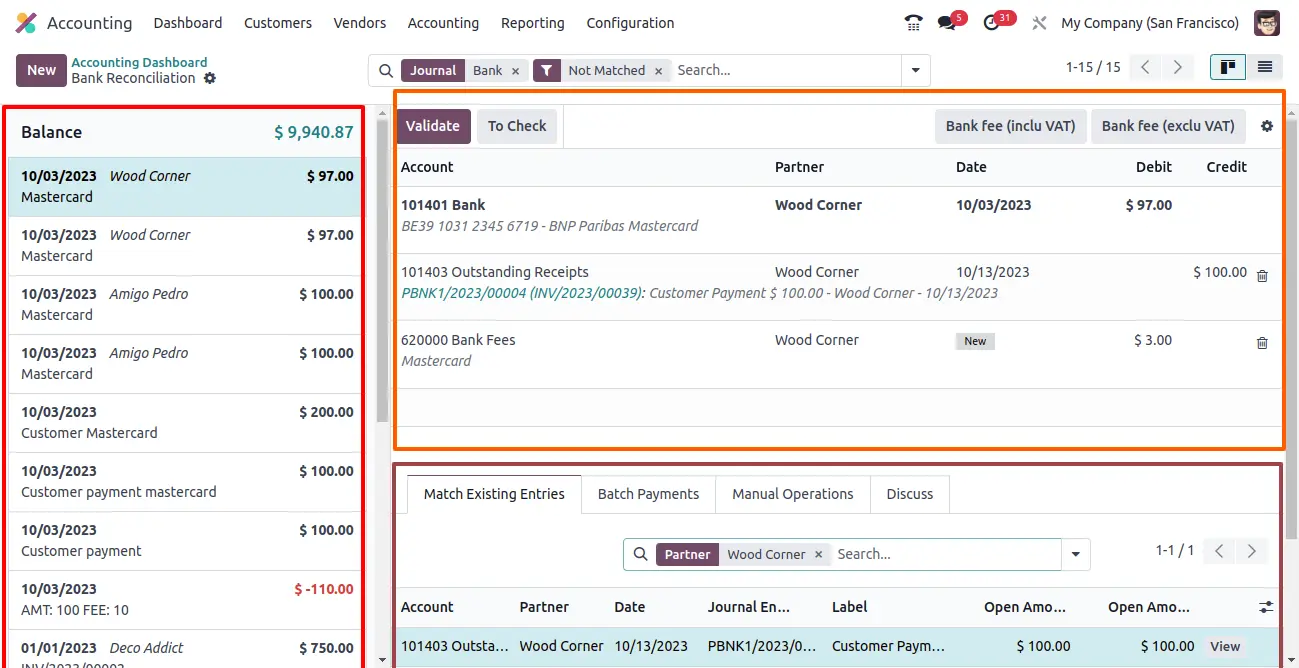The image size is (1299, 668).
Task: Click the 620000 Bank Fees line
Action: (838, 354)
